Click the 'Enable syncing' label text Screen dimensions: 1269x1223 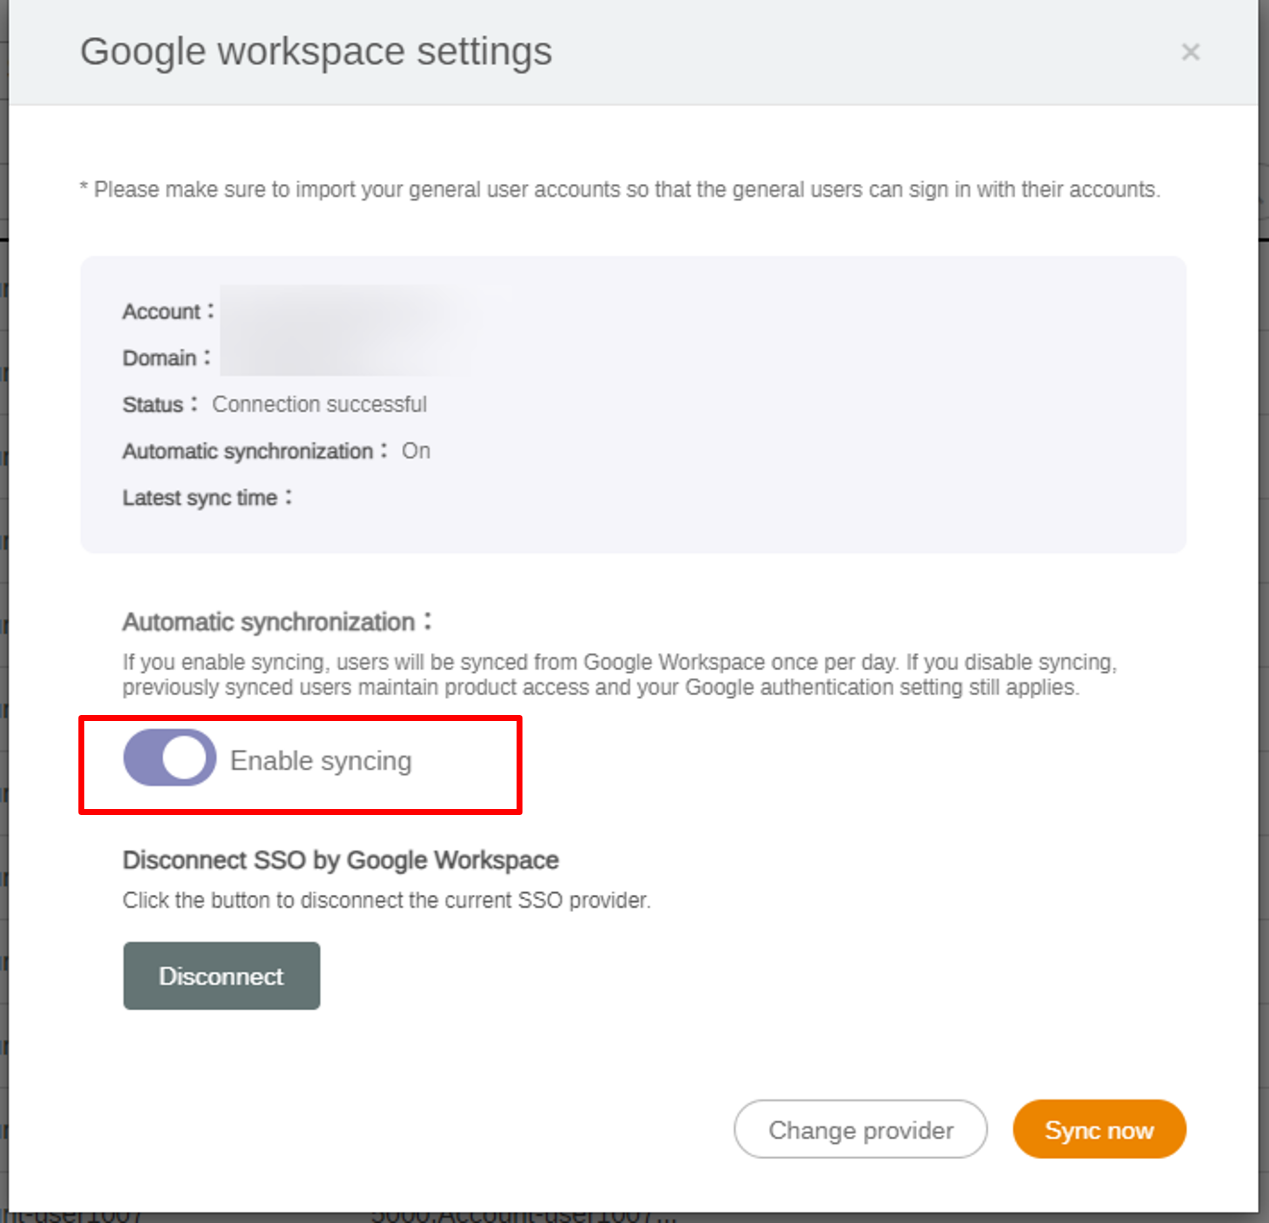pos(320,761)
